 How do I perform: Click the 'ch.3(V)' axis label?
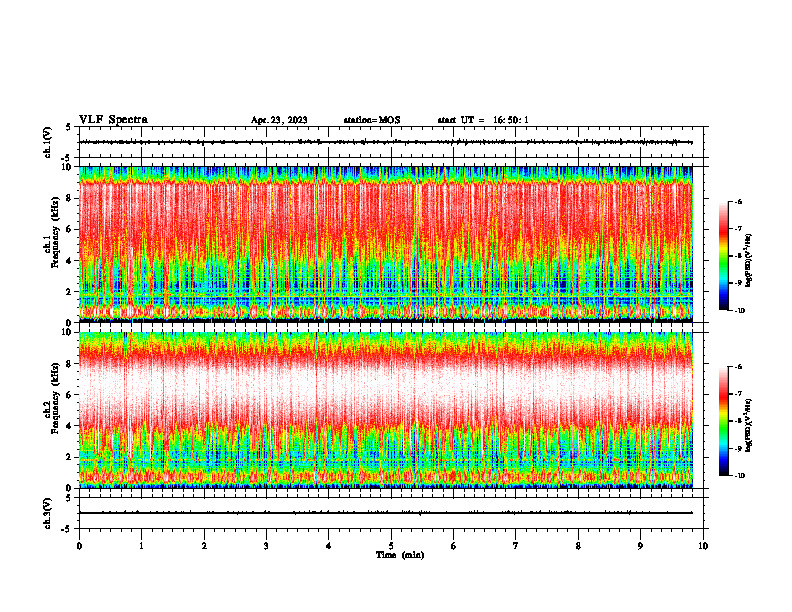tap(48, 513)
